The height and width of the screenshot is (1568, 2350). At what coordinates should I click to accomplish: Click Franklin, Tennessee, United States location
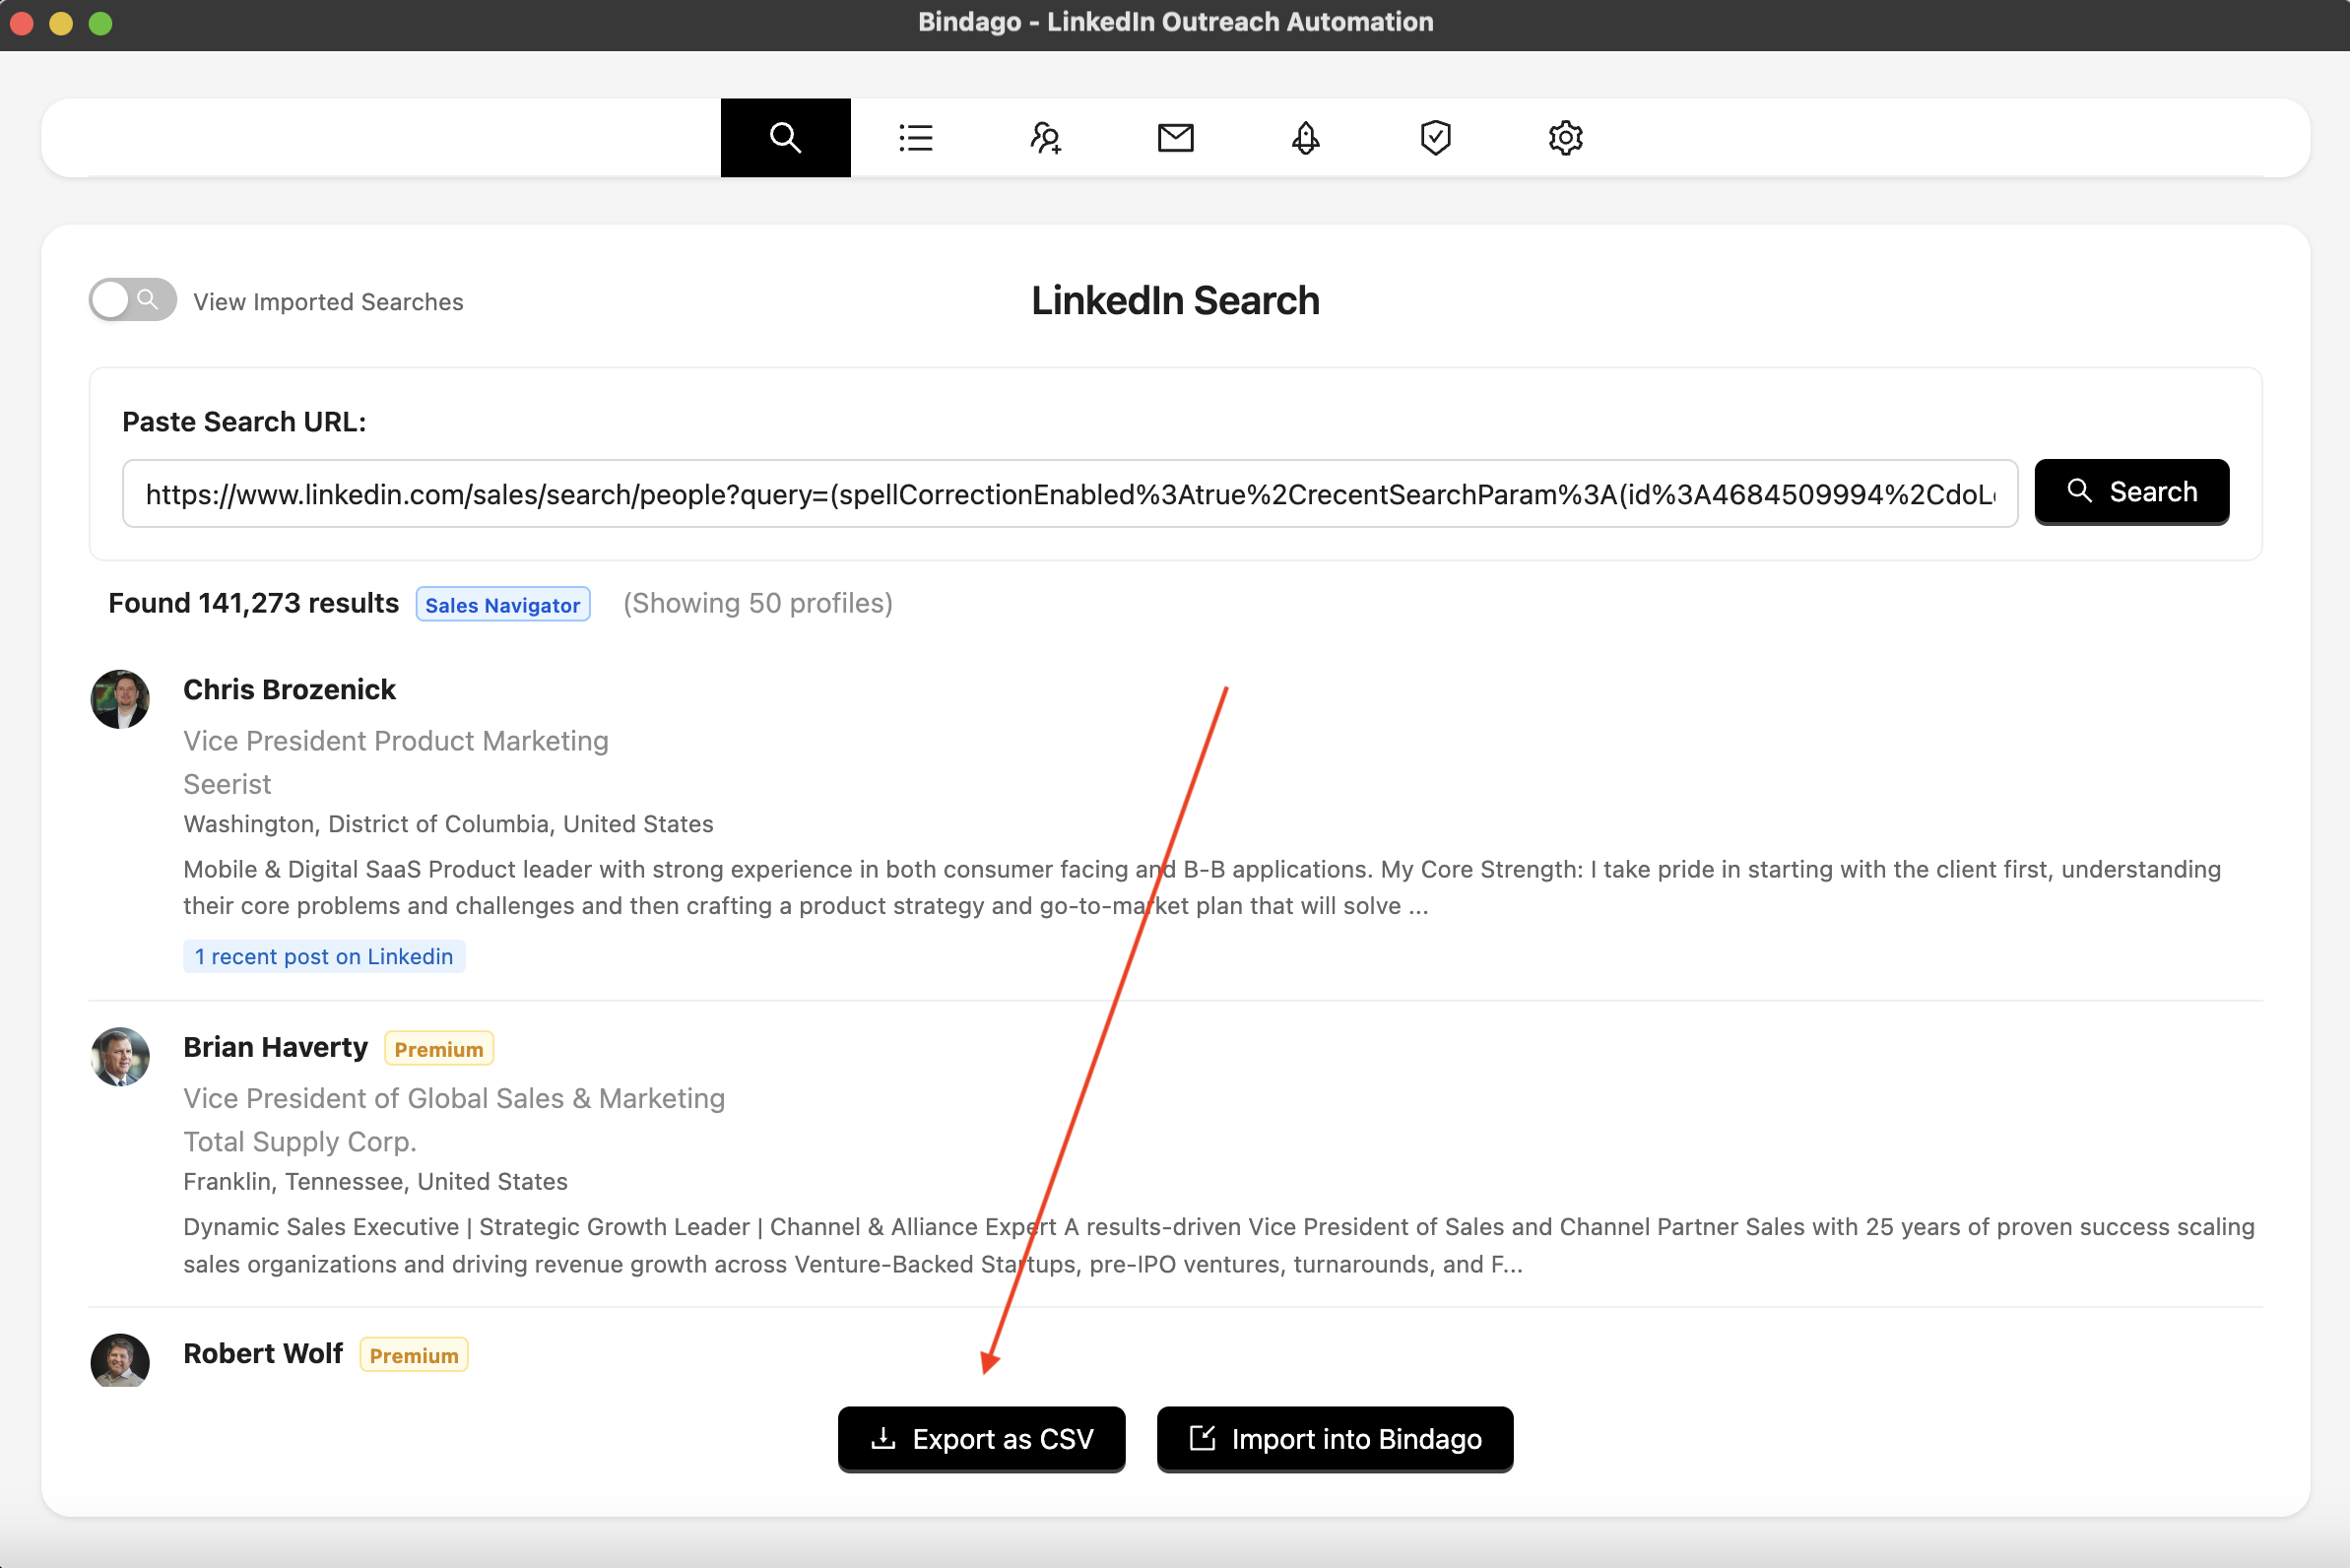[375, 1182]
